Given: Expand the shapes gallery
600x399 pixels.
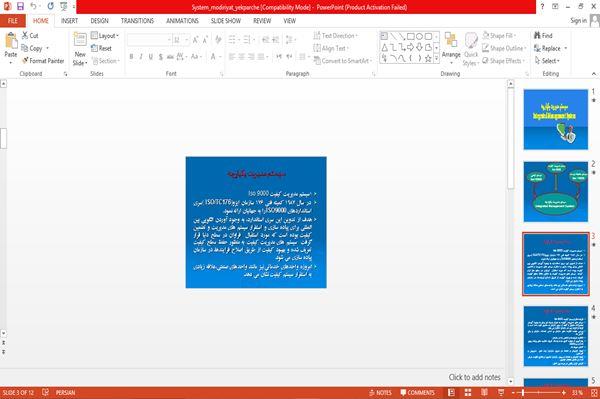Looking at the screenshot, I should point(436,58).
